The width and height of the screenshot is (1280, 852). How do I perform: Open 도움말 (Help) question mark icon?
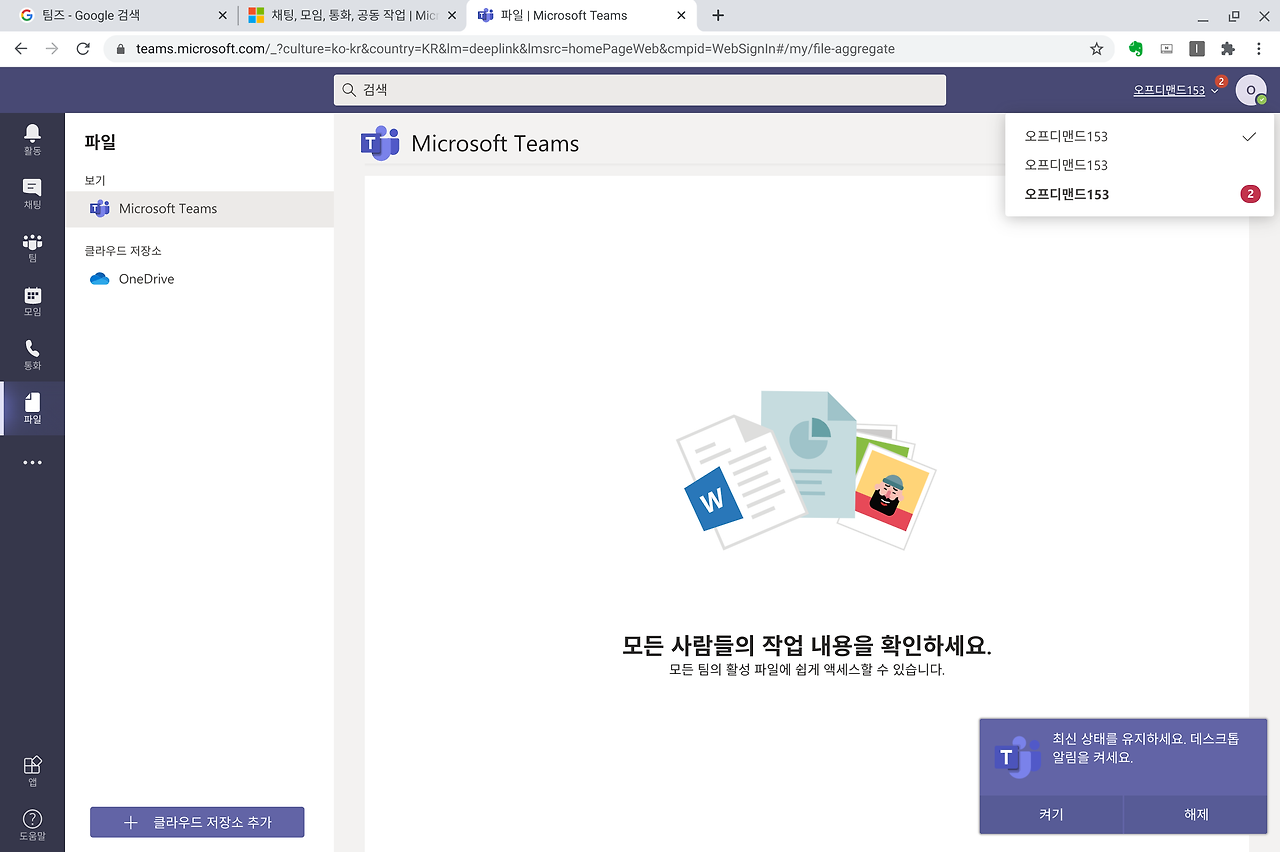point(32,825)
